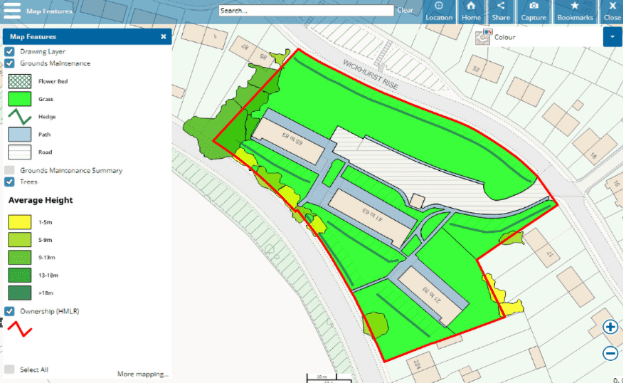Viewport: 623px width, 383px height.
Task: Enable Grounds Maintenance Summary checkbox
Action: coord(10,170)
